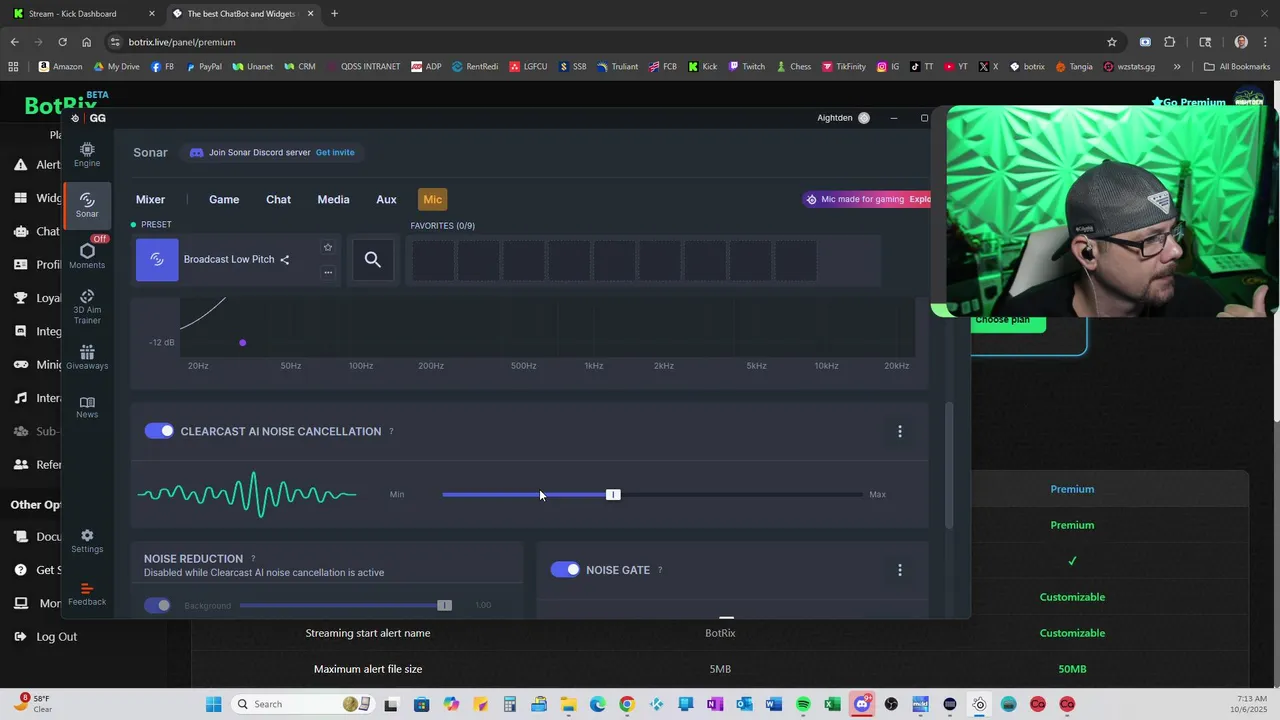Click the GG window vertical scrollbar
The height and width of the screenshot is (720, 1280).
(x=949, y=465)
